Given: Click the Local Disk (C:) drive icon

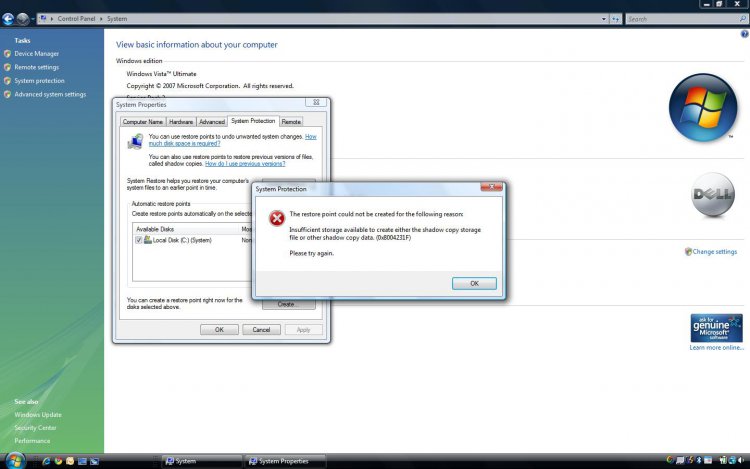Looking at the screenshot, I should [x=148, y=240].
